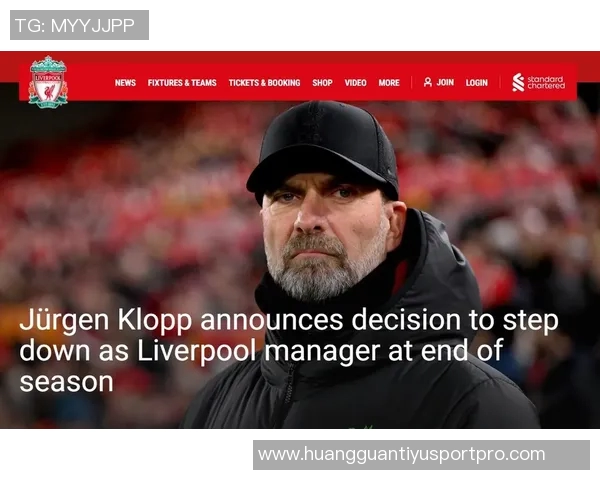
Task: Click the red header bar left of NEWS
Action: 91,83
